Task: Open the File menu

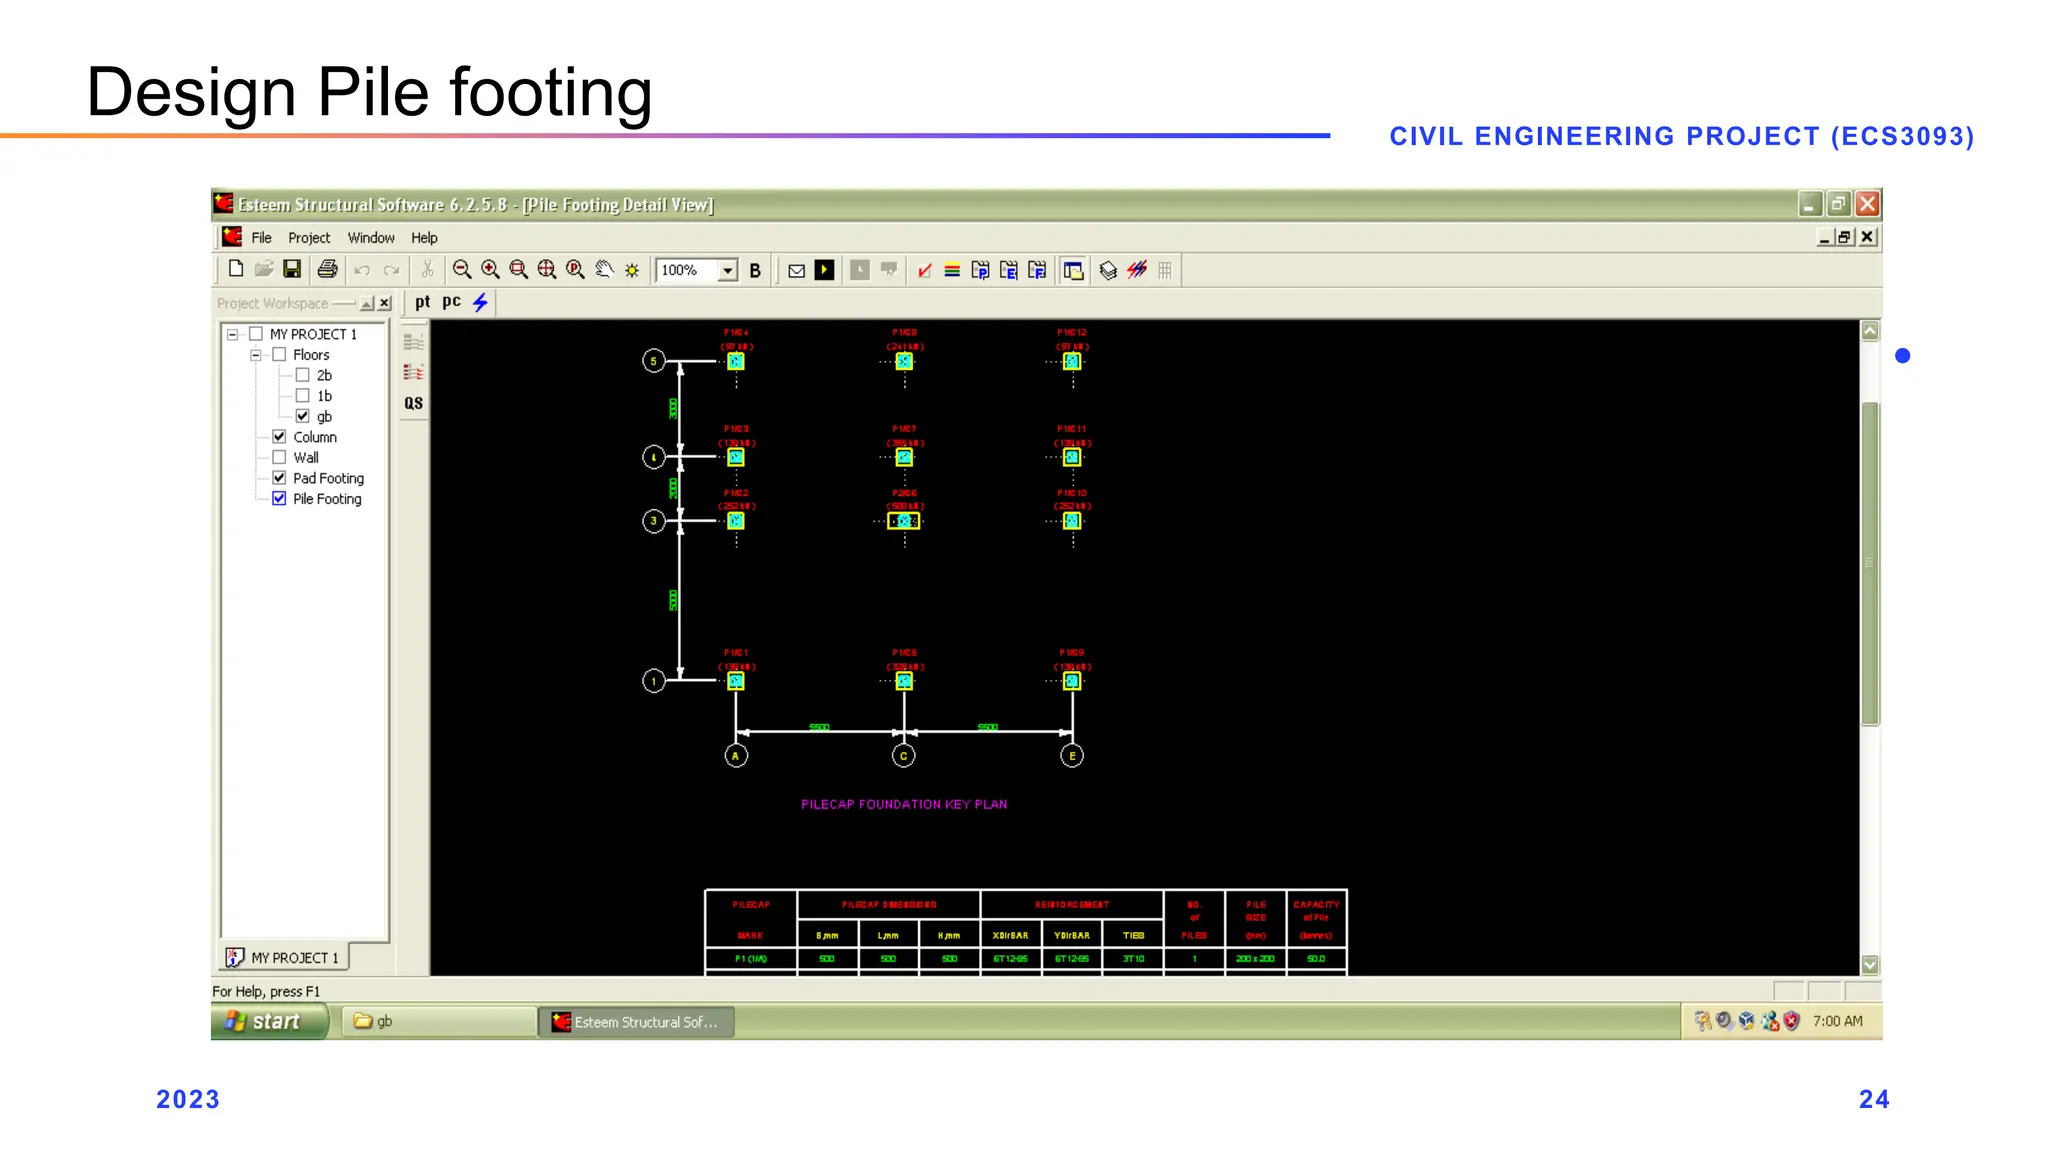Action: [x=261, y=238]
